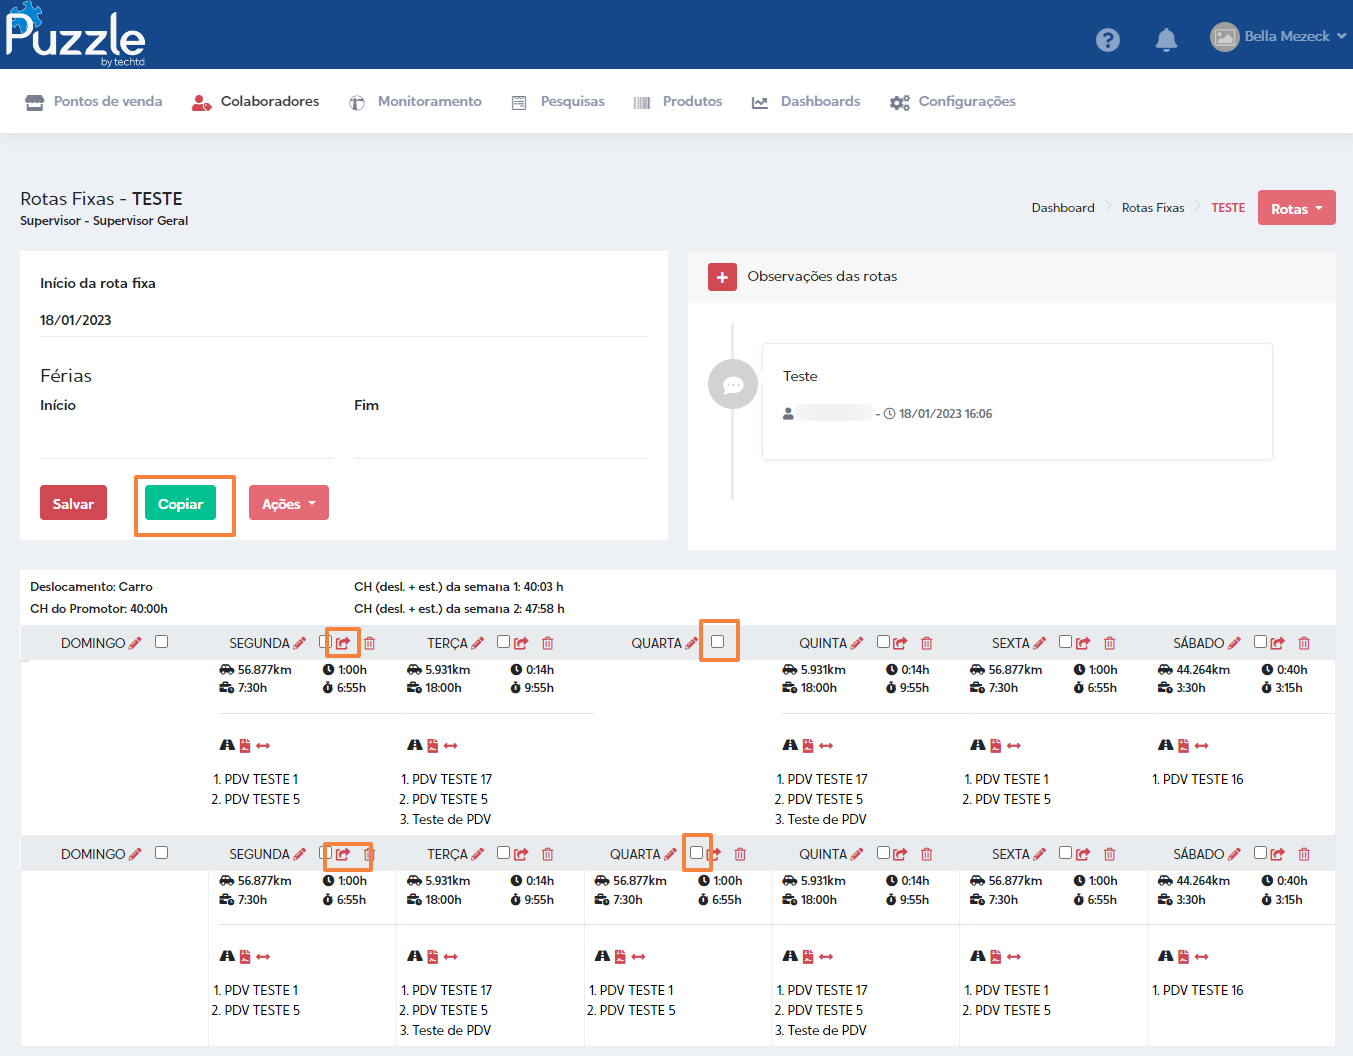Open the PDF icon under first-week TERÇA
This screenshot has height=1056, width=1353.
[x=433, y=745]
